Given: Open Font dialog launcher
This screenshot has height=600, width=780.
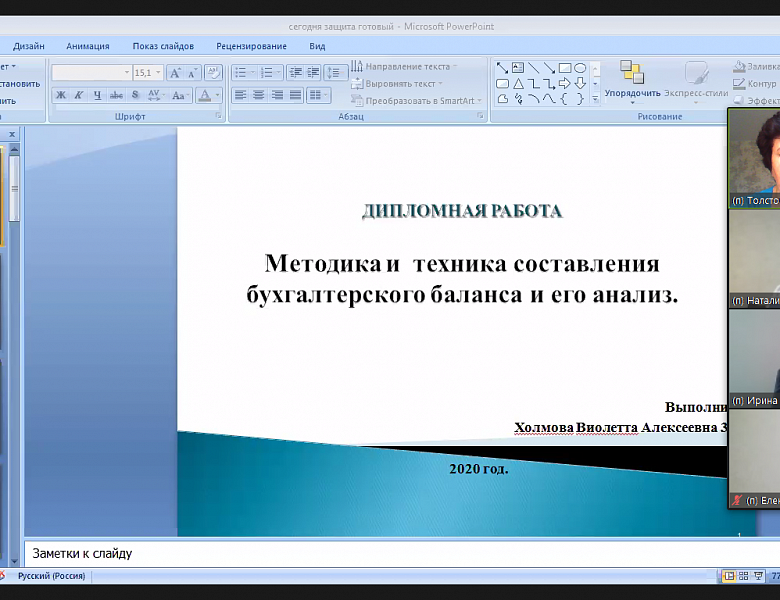Looking at the screenshot, I should [218, 116].
